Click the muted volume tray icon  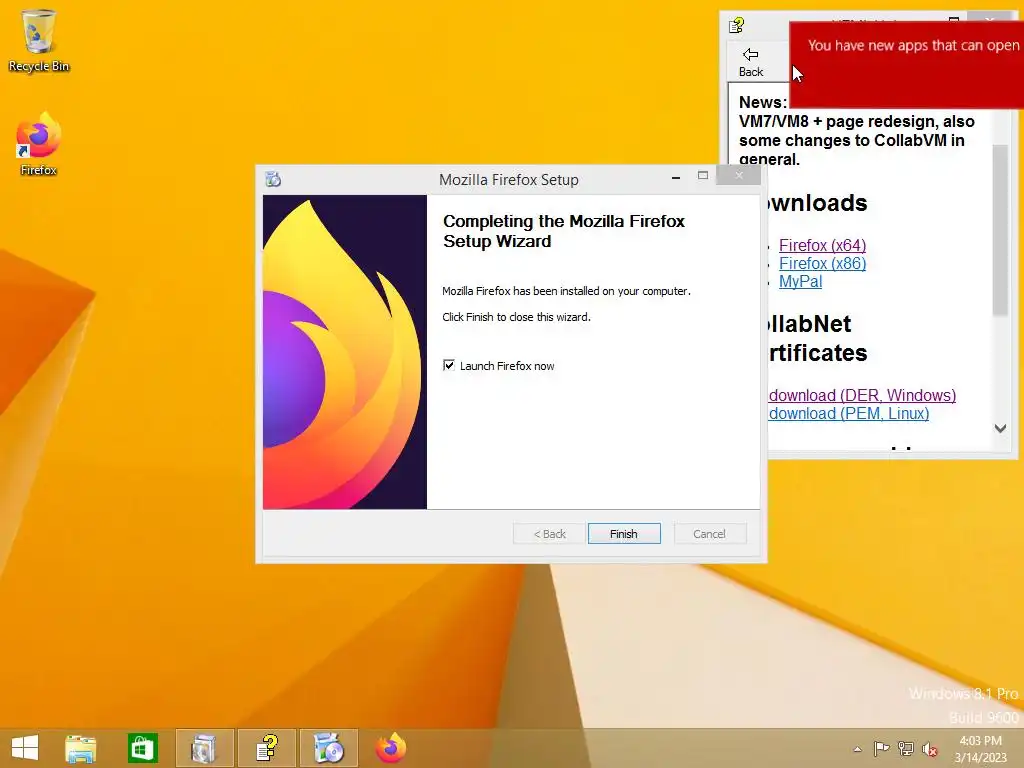click(x=930, y=748)
